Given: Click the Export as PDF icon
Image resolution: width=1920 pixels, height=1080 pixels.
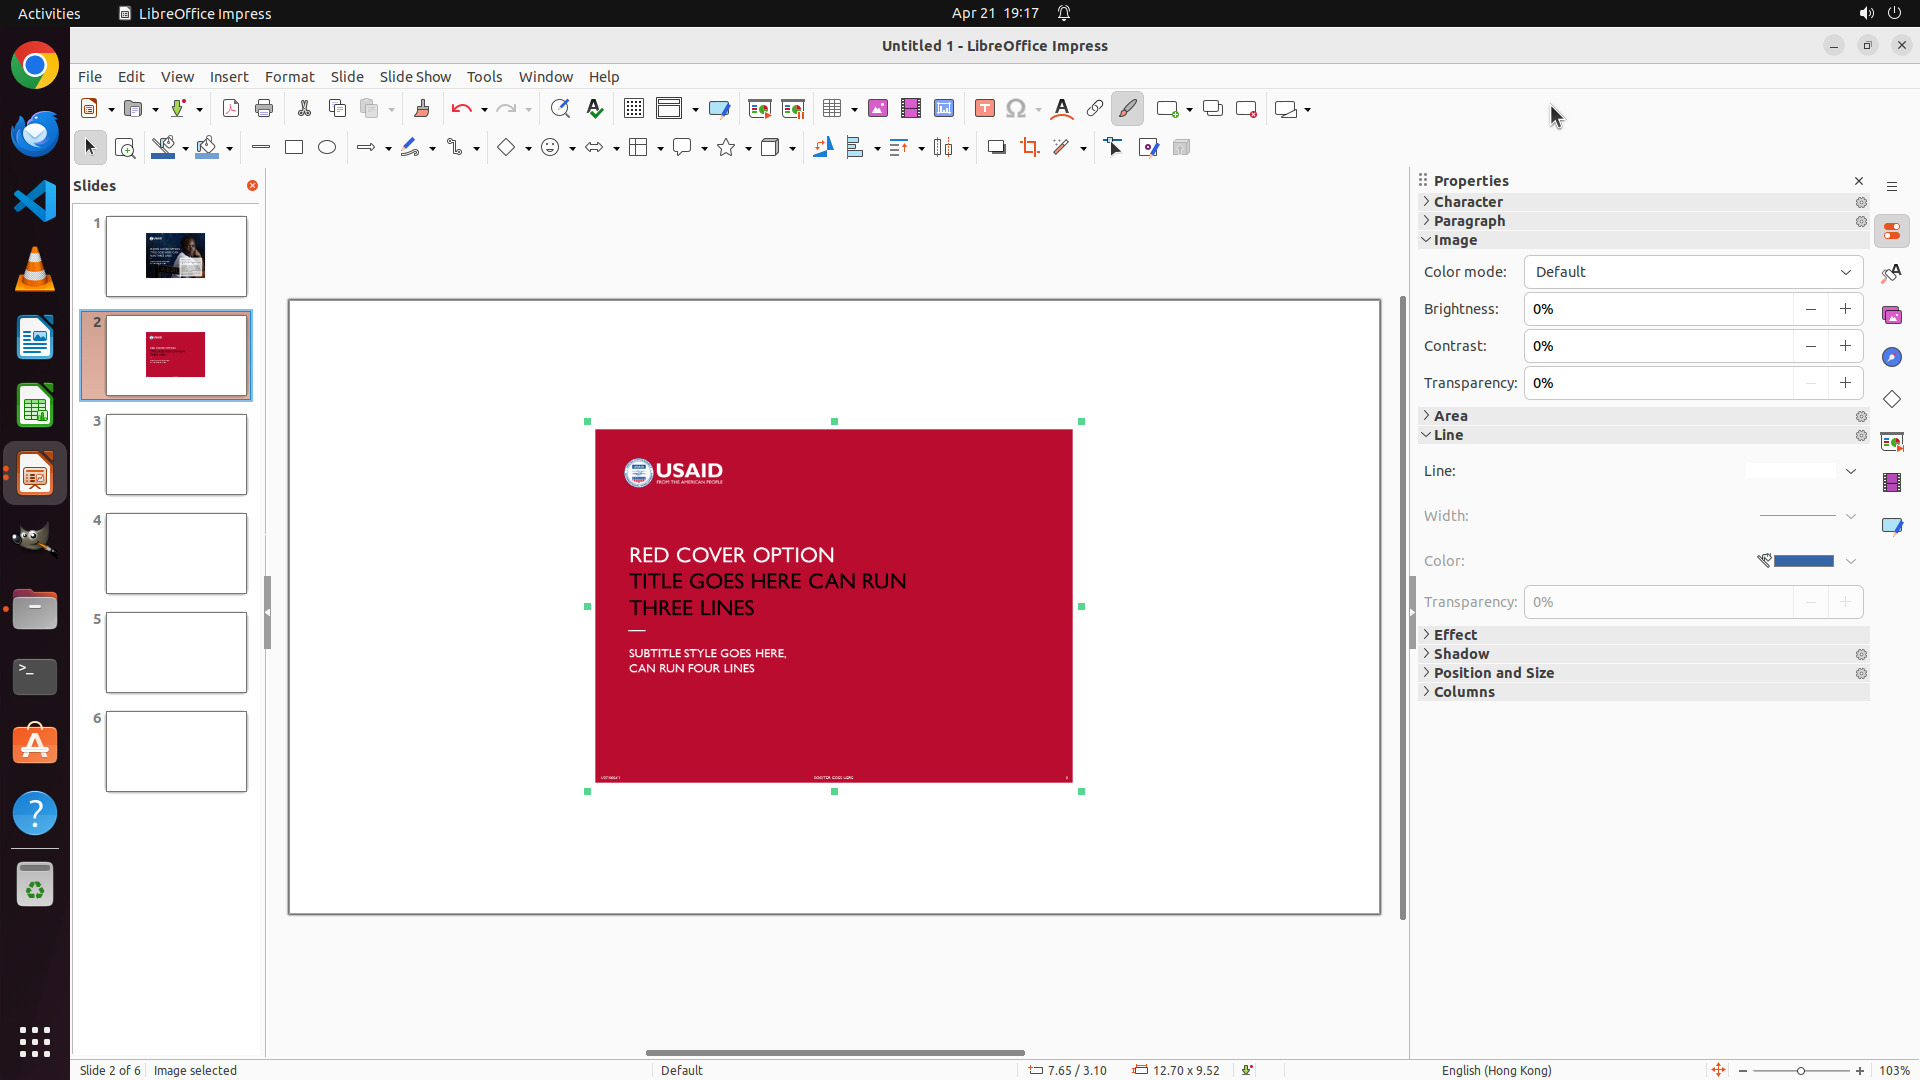Looking at the screenshot, I should pyautogui.click(x=231, y=109).
